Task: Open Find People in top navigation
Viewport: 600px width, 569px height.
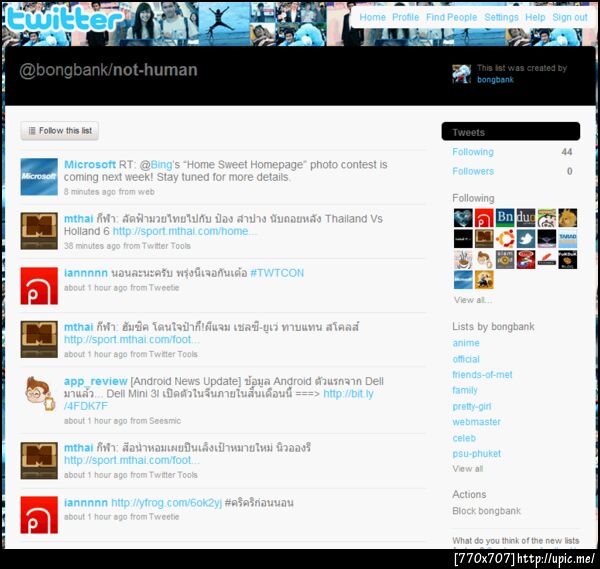Action: (452, 17)
